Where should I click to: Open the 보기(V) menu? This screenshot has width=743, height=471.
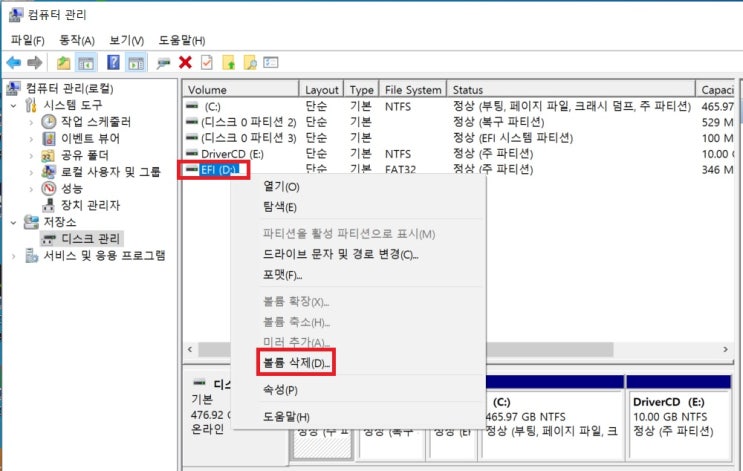pos(127,40)
